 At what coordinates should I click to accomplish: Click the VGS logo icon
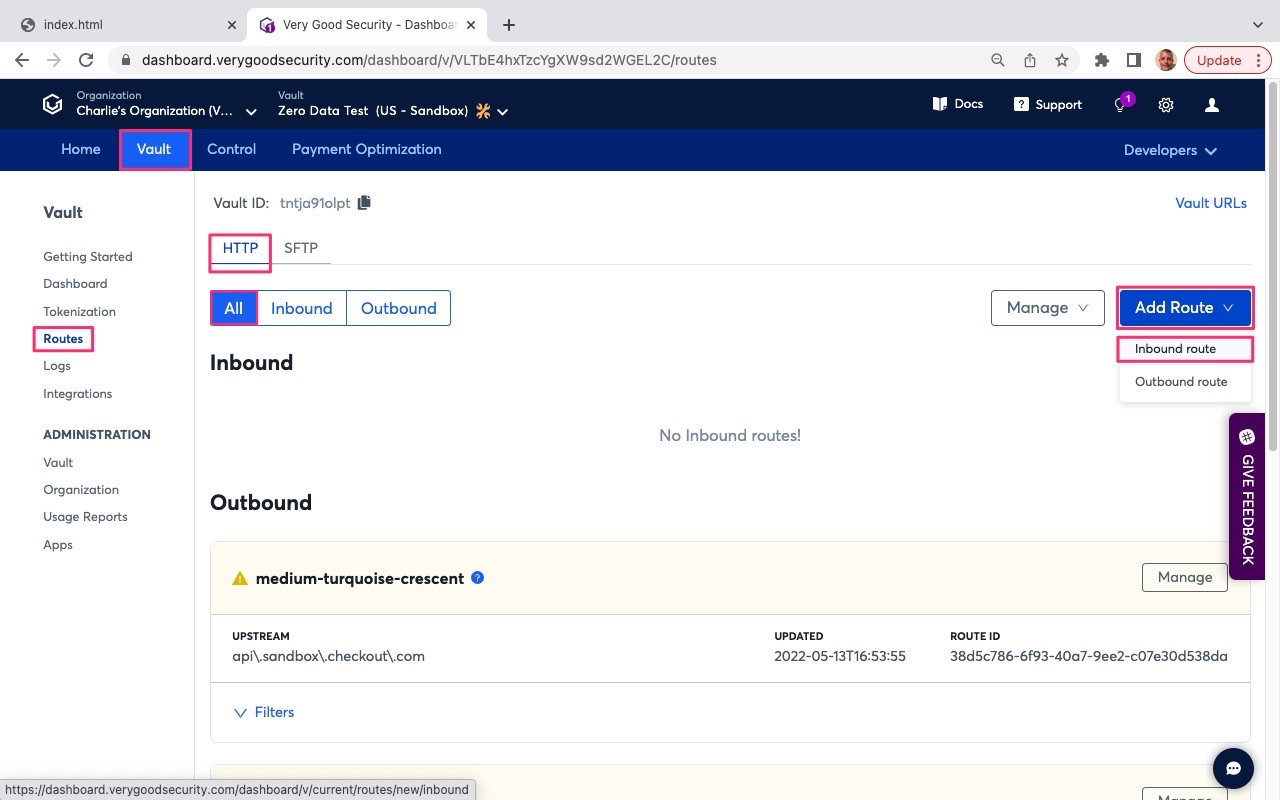click(x=52, y=104)
